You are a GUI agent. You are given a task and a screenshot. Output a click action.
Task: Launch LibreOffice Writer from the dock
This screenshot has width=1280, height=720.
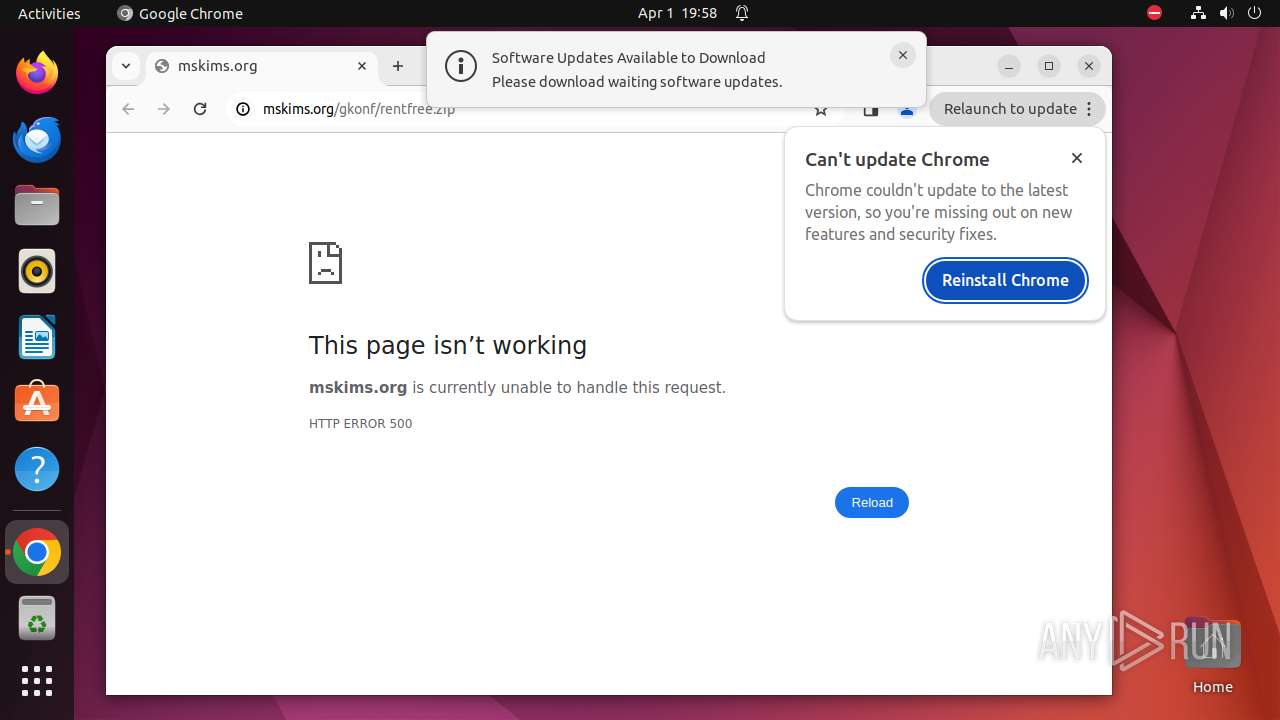(37, 337)
